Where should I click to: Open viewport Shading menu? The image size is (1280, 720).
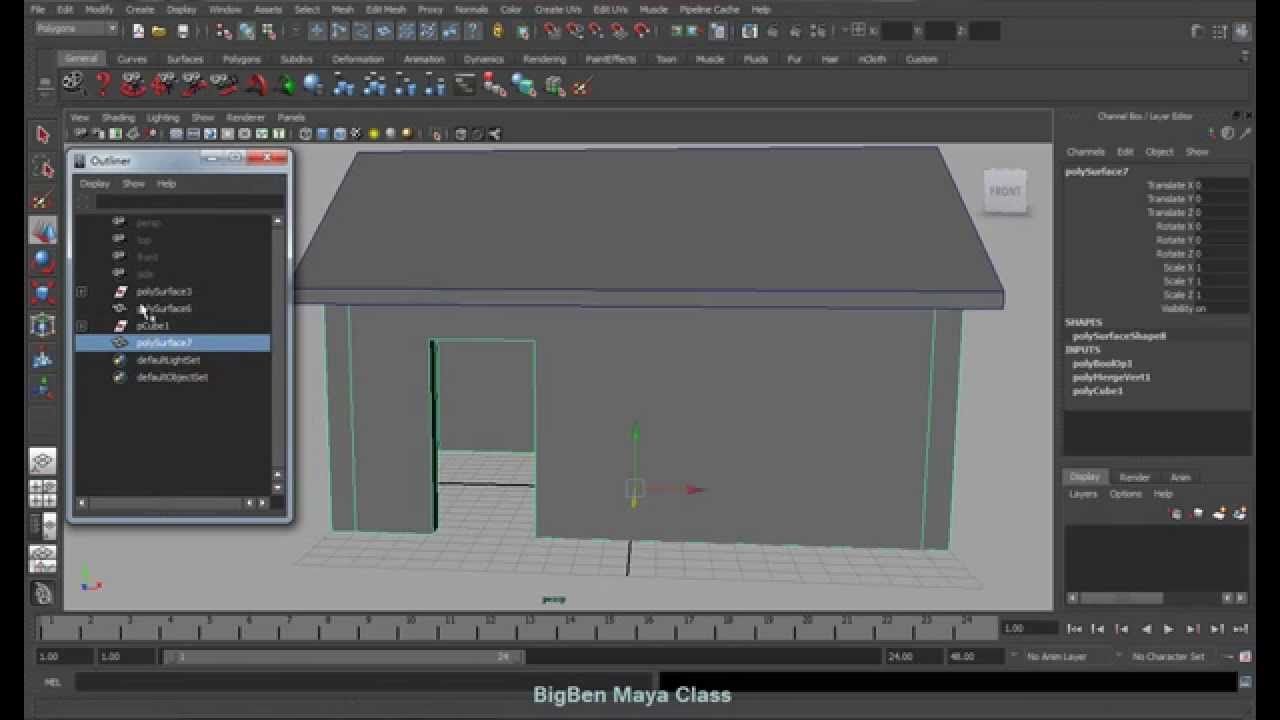pos(118,117)
